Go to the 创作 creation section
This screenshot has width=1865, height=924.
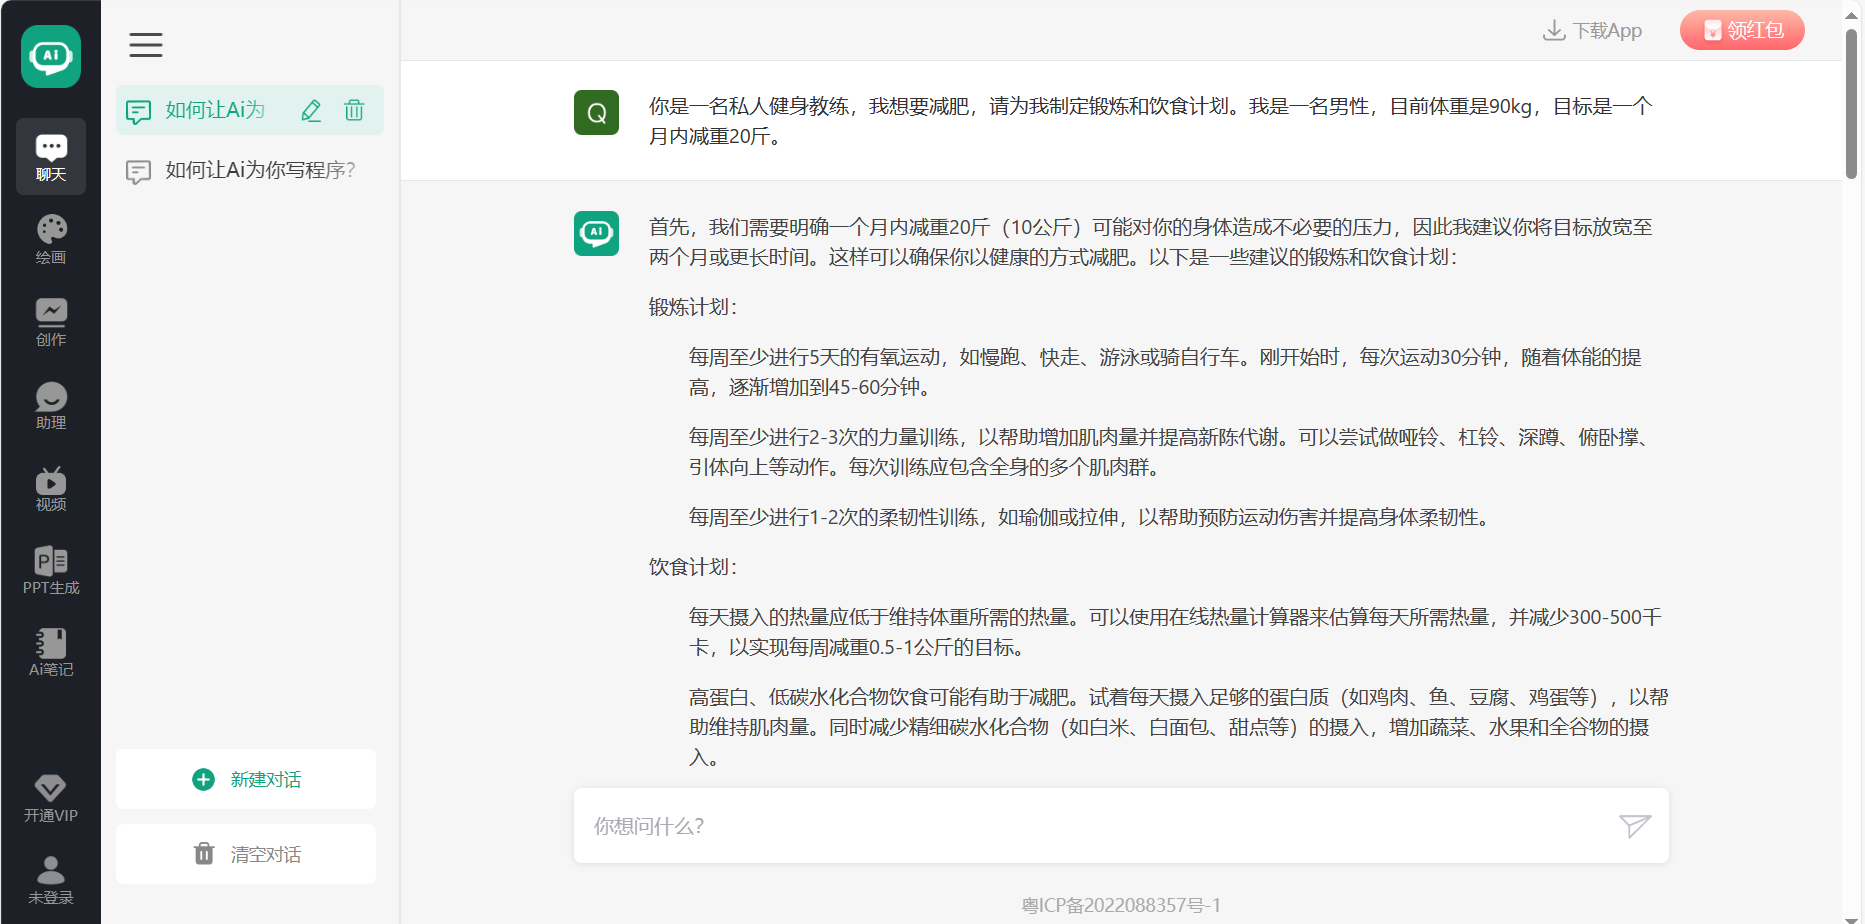pyautogui.click(x=51, y=322)
